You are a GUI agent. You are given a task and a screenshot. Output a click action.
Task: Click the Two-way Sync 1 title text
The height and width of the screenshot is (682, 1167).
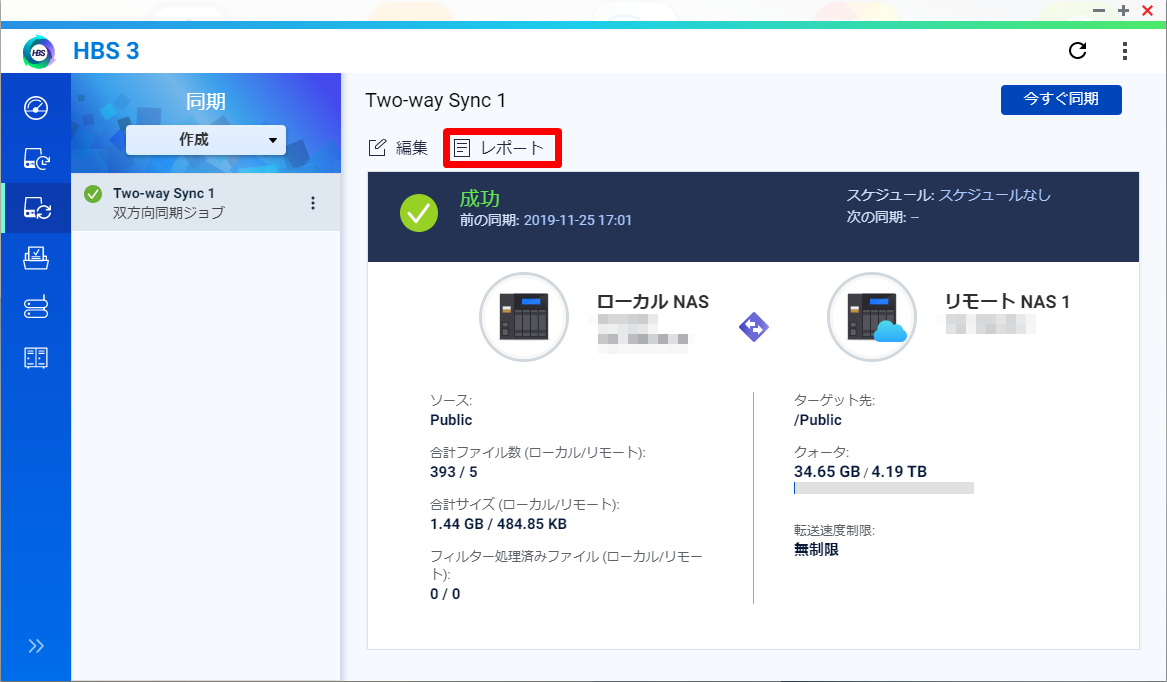point(435,101)
